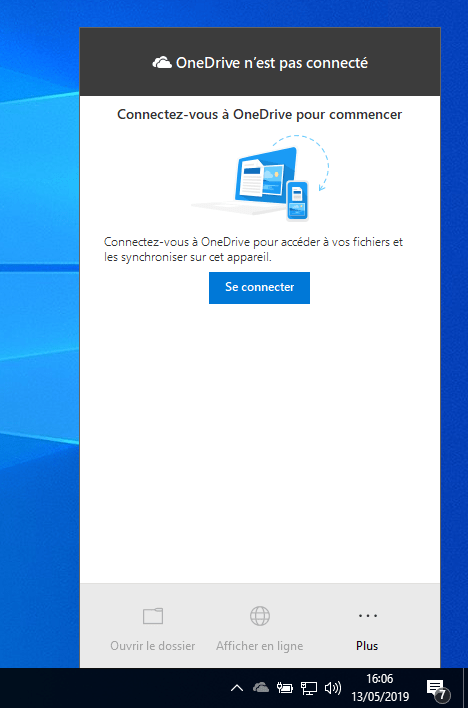
Task: Open the battery power tray icon
Action: point(285,688)
